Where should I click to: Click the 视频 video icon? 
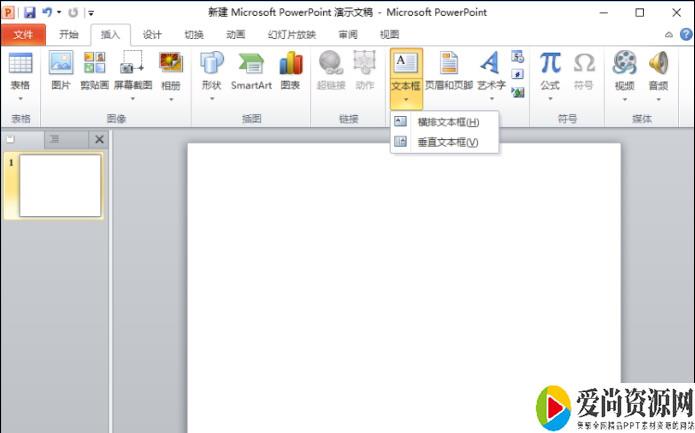pos(624,65)
